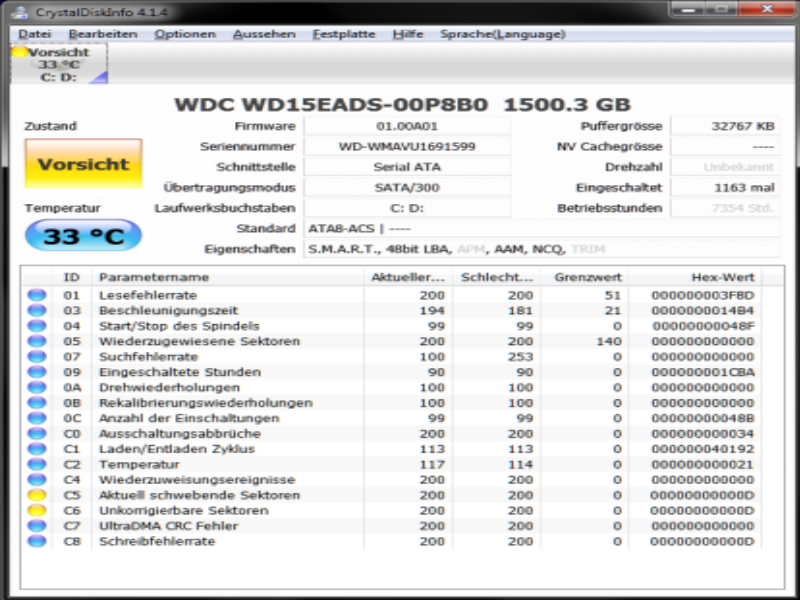Click the Laufwerksbuchstaben field C: D:
Image resolution: width=800 pixels, height=600 pixels.
coord(407,208)
